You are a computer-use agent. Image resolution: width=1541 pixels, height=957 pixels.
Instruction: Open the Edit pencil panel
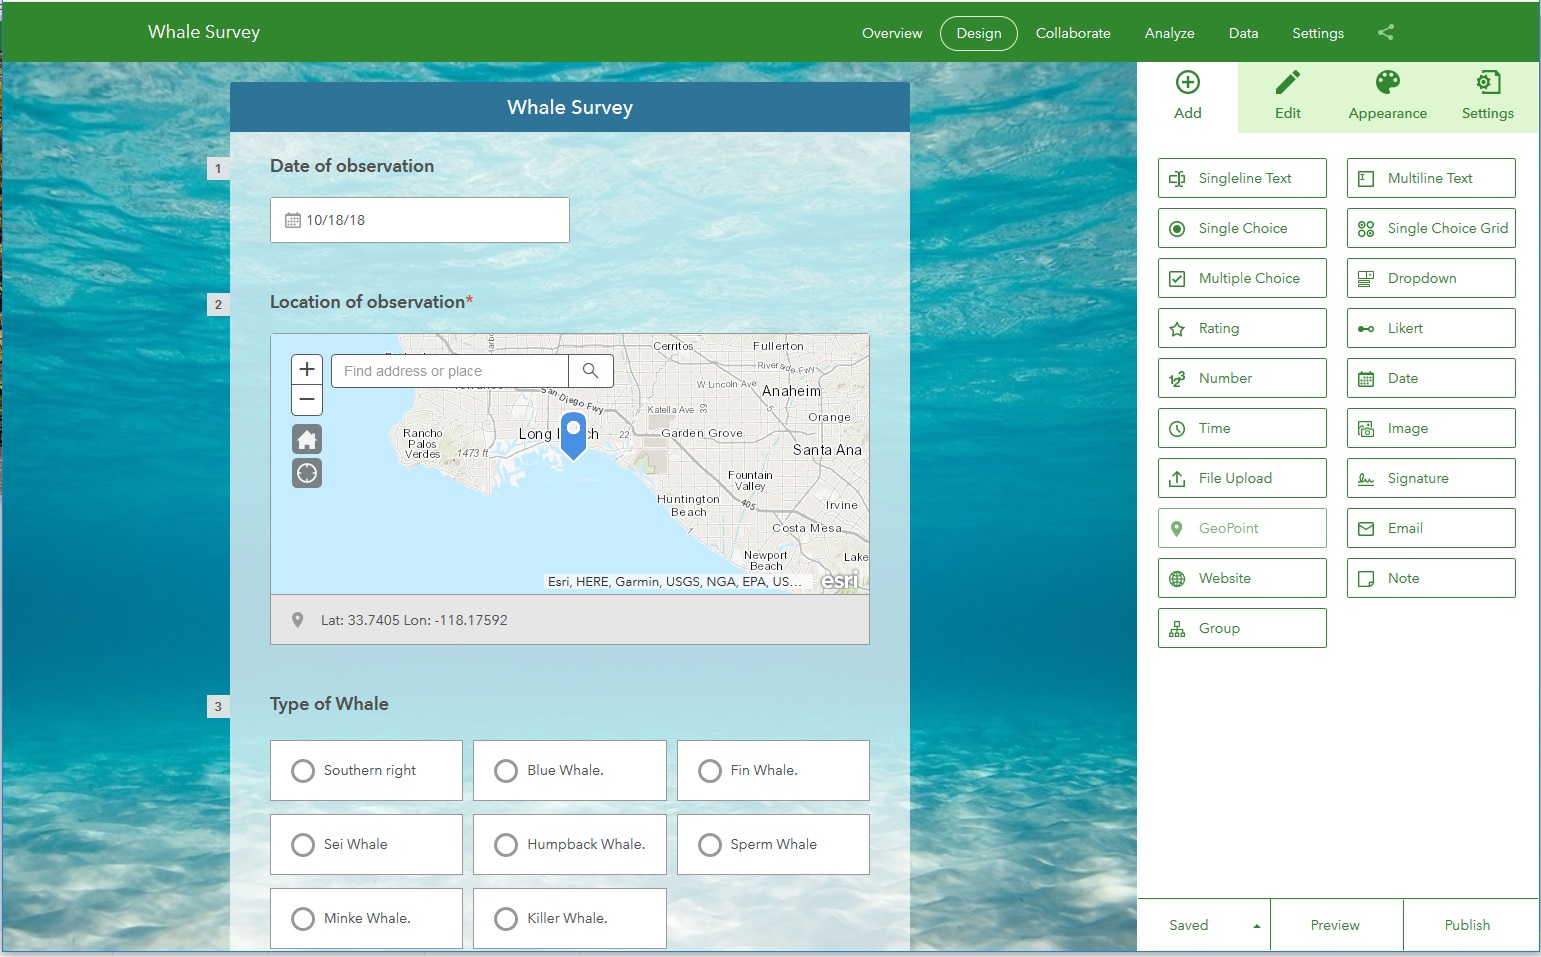click(1288, 96)
